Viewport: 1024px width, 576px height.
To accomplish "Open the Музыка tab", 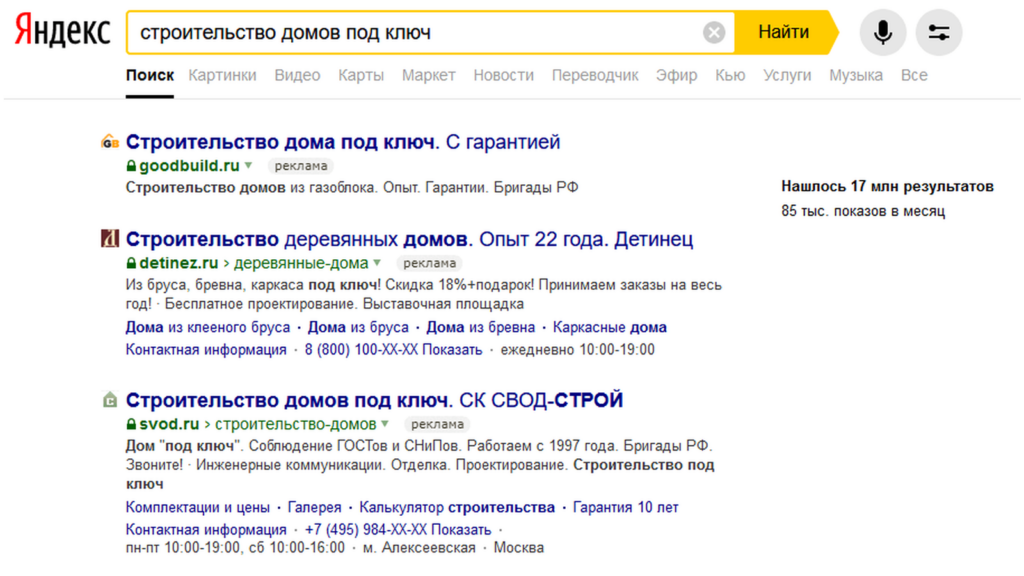I will point(856,76).
